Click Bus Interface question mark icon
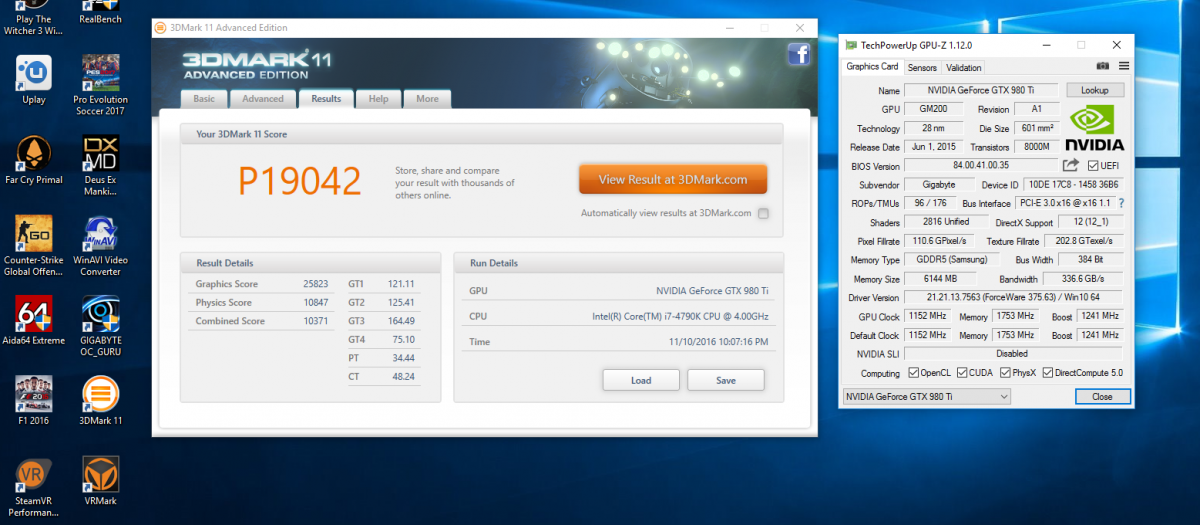 (1121, 203)
